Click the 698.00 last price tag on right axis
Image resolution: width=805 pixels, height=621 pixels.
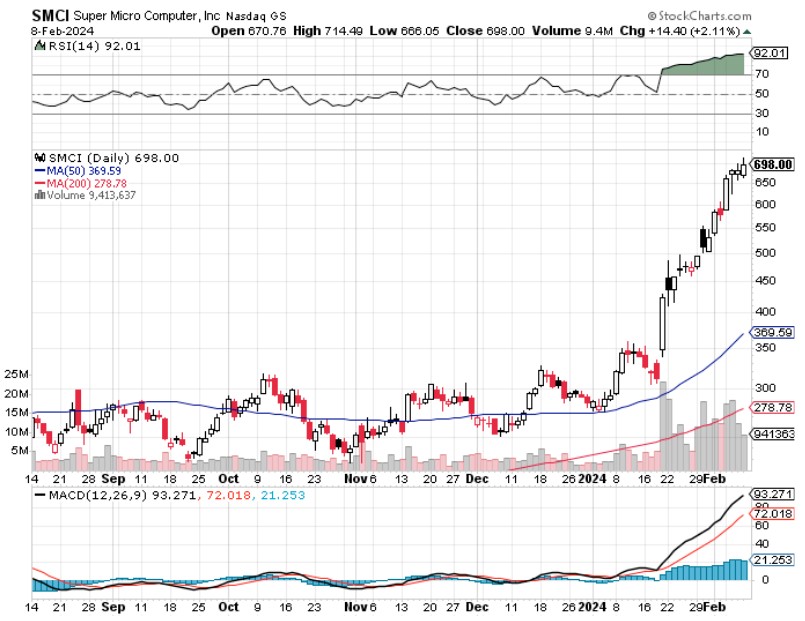pos(773,164)
